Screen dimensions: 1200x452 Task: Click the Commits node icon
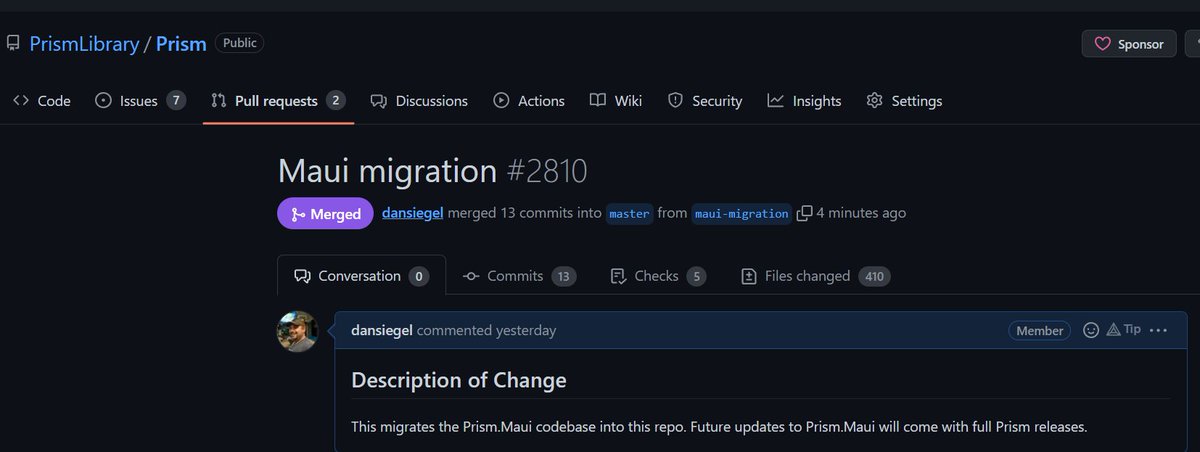pyautogui.click(x=471, y=276)
